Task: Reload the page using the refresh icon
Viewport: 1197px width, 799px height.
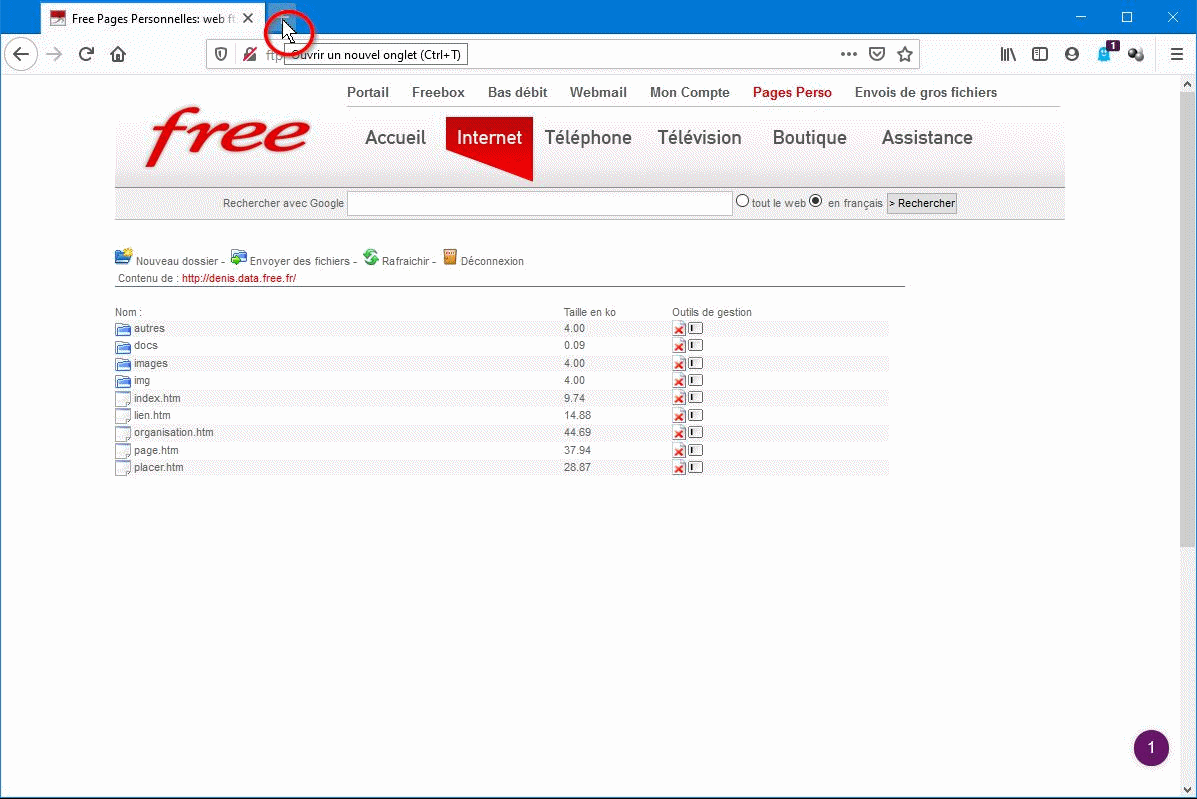Action: pos(86,54)
